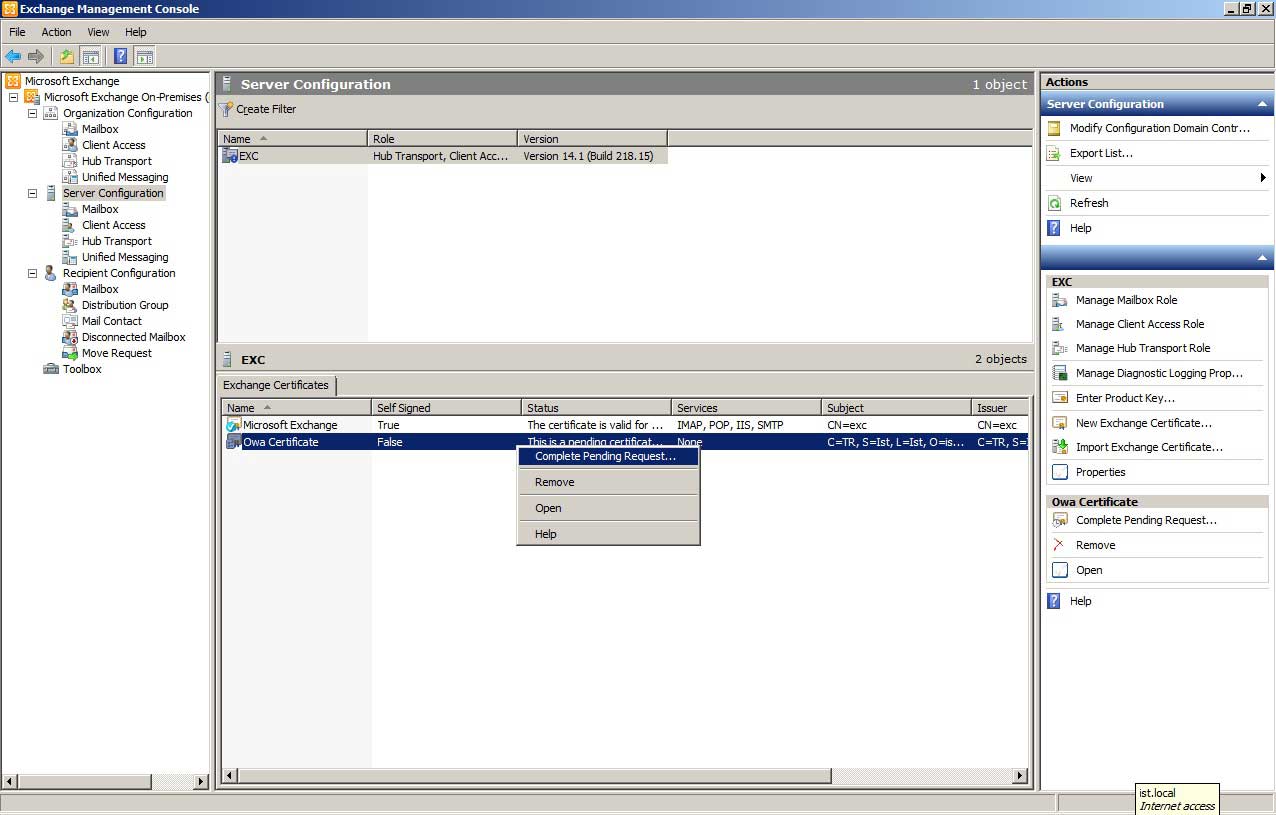Click the Toolbox icon in the tree

coord(51,369)
